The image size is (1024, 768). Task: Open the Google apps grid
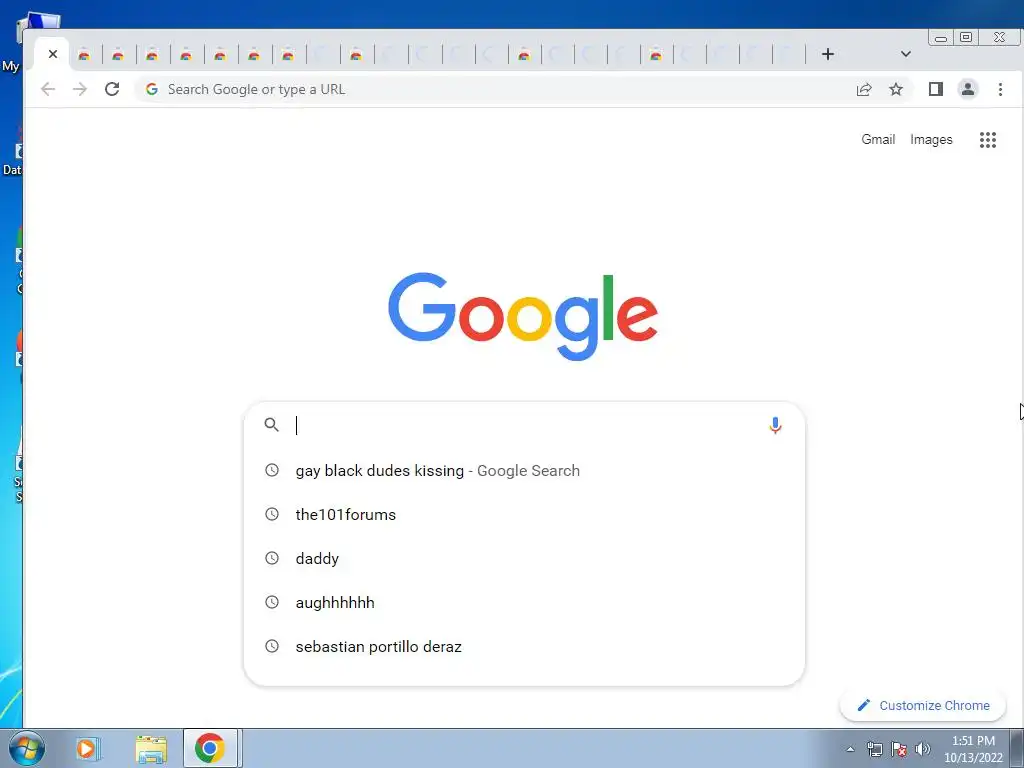[x=987, y=140]
